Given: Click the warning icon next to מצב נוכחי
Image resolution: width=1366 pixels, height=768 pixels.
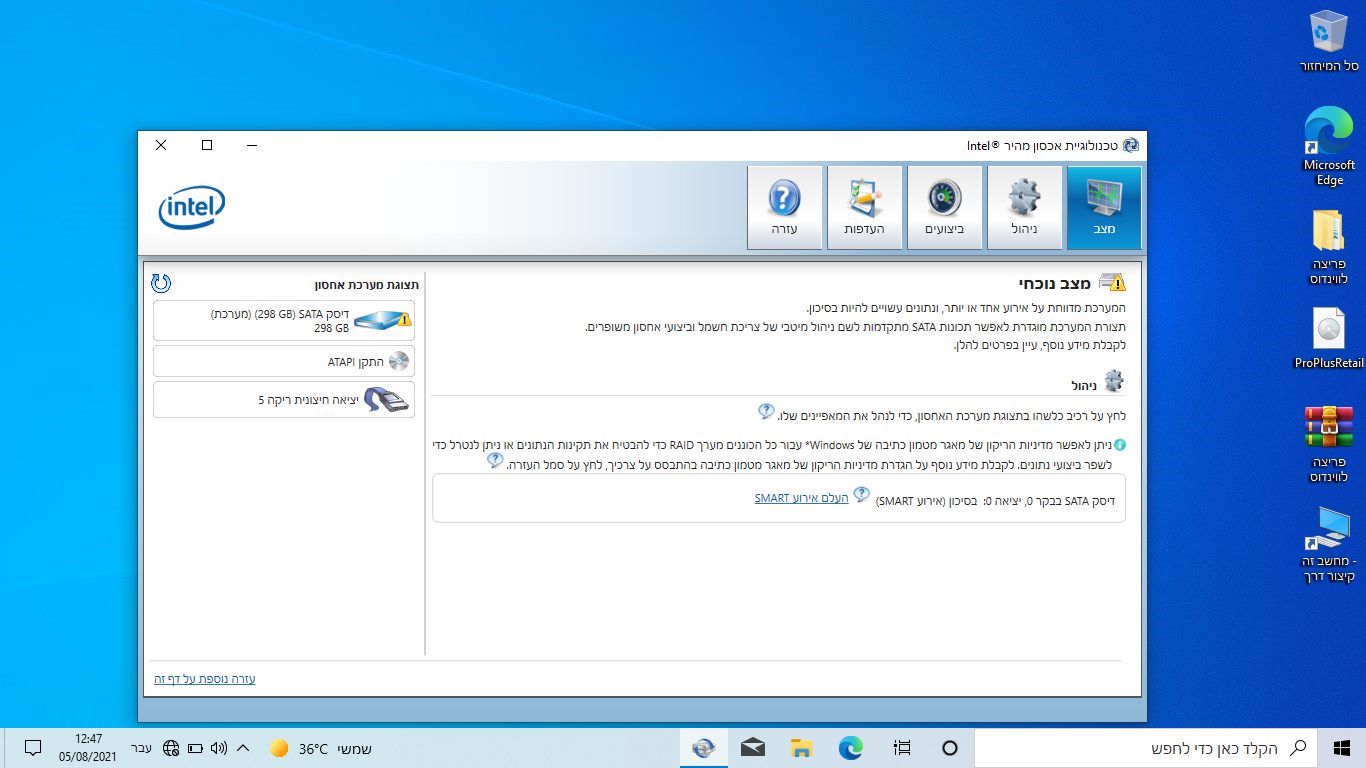Looking at the screenshot, I should coord(1112,284).
